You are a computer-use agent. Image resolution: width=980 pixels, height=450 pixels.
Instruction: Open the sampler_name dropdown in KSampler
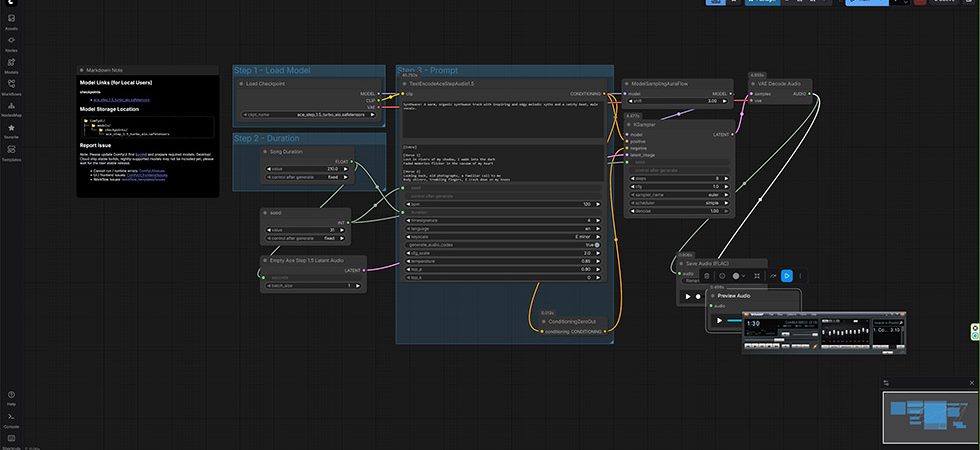tap(678, 196)
